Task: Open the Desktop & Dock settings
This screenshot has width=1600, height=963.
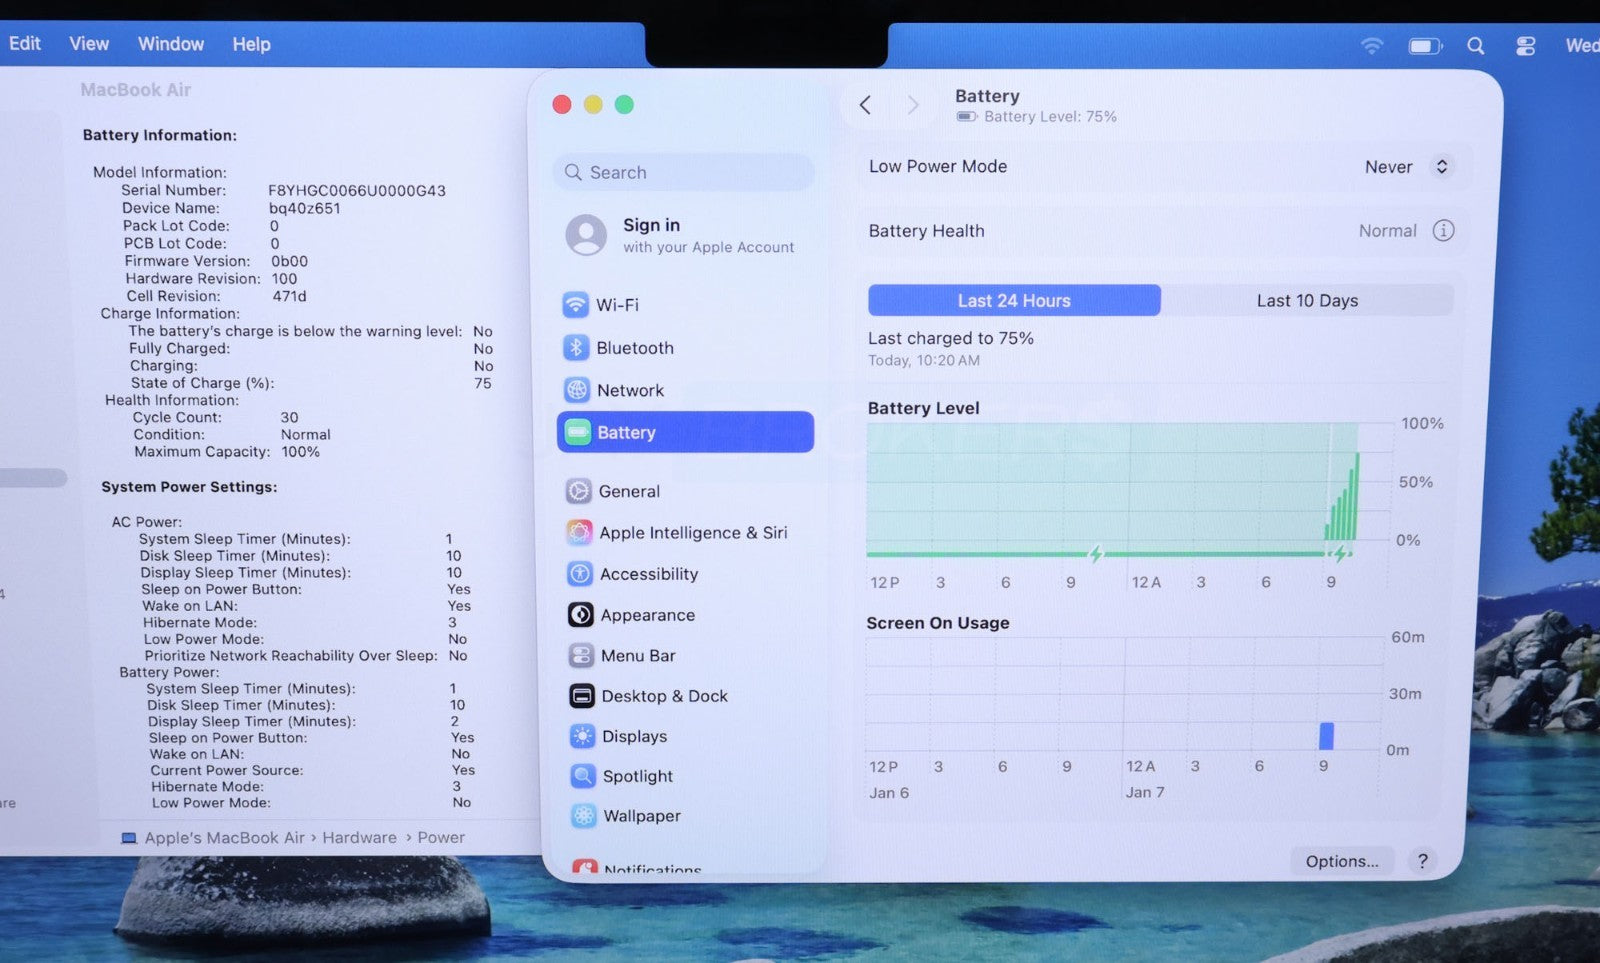Action: pos(664,696)
